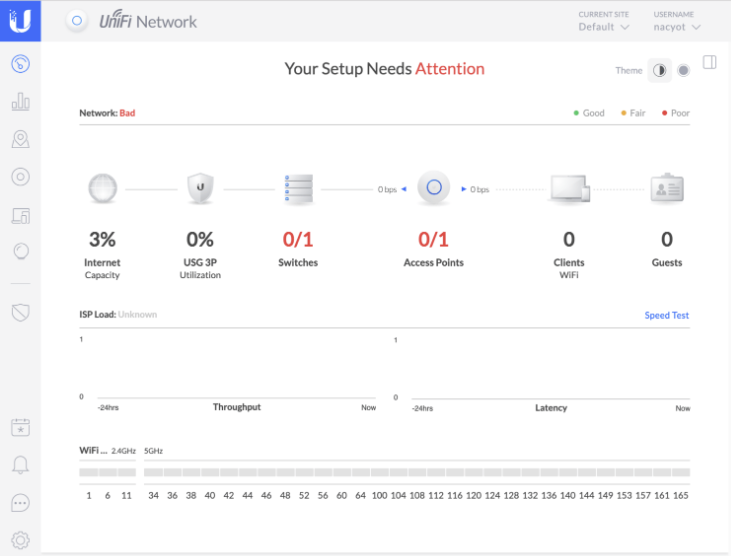
Task: Click the Access Points round device icon
Action: pos(434,187)
